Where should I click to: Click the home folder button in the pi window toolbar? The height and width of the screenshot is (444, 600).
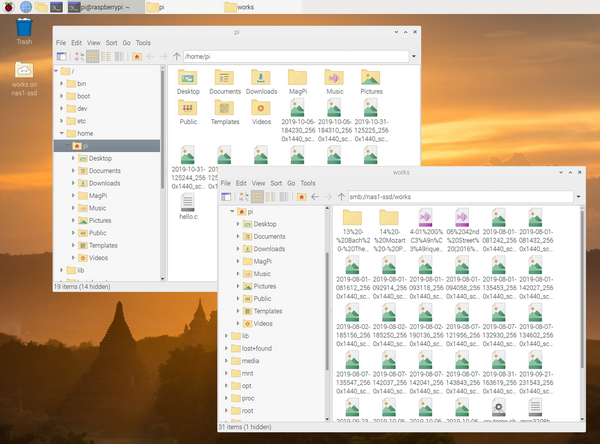[137, 57]
